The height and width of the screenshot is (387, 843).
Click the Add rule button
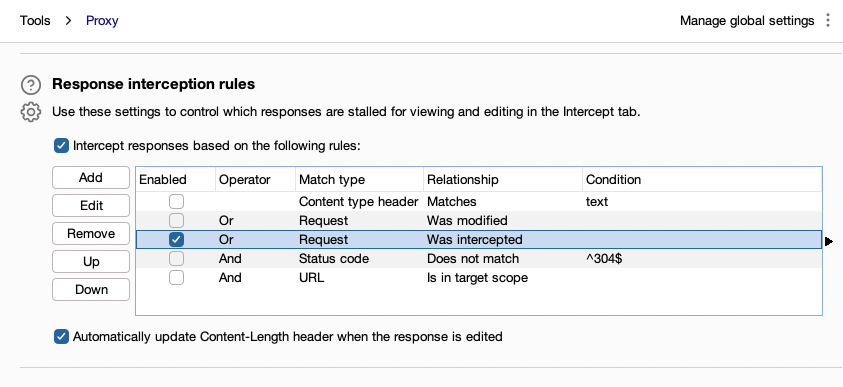[x=91, y=178]
